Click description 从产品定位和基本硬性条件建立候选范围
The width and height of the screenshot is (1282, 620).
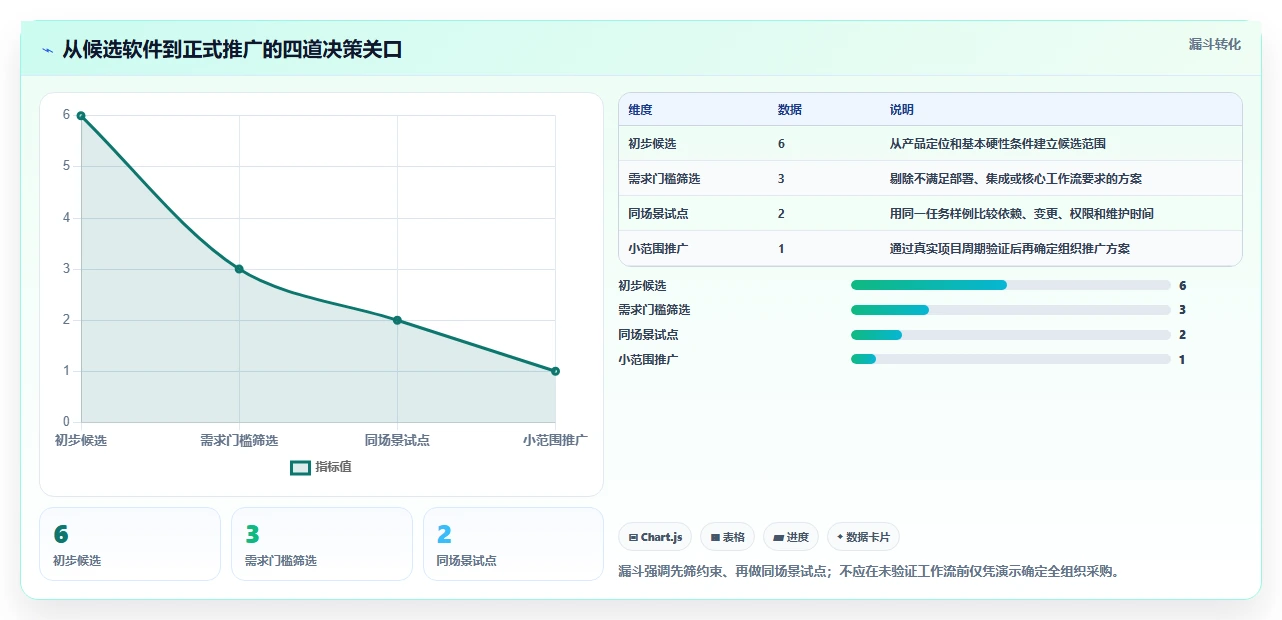(x=997, y=144)
